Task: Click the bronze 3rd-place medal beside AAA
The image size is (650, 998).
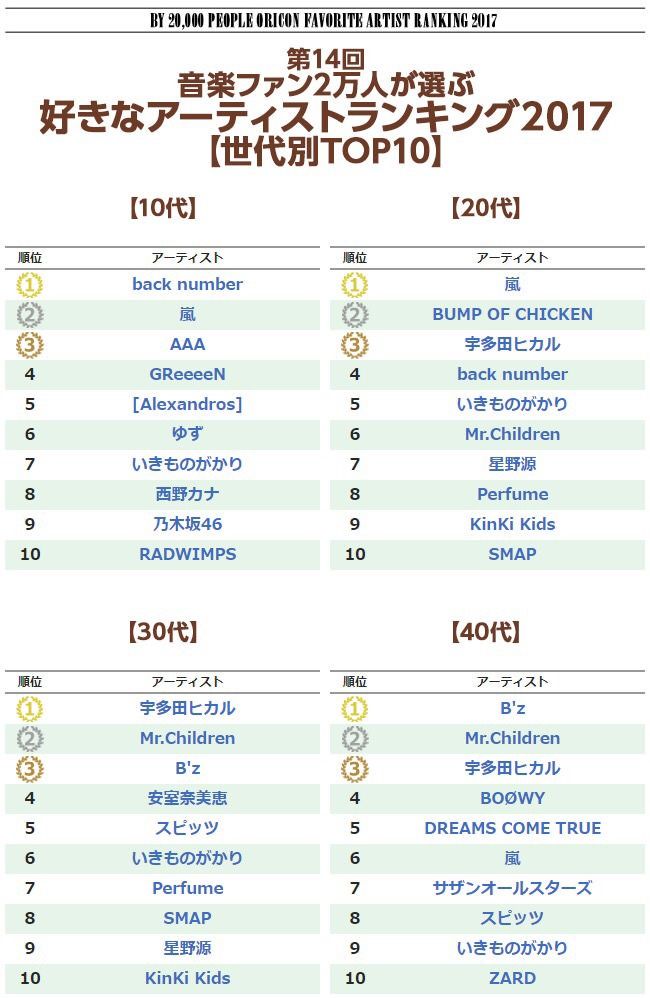Action: tap(30, 345)
